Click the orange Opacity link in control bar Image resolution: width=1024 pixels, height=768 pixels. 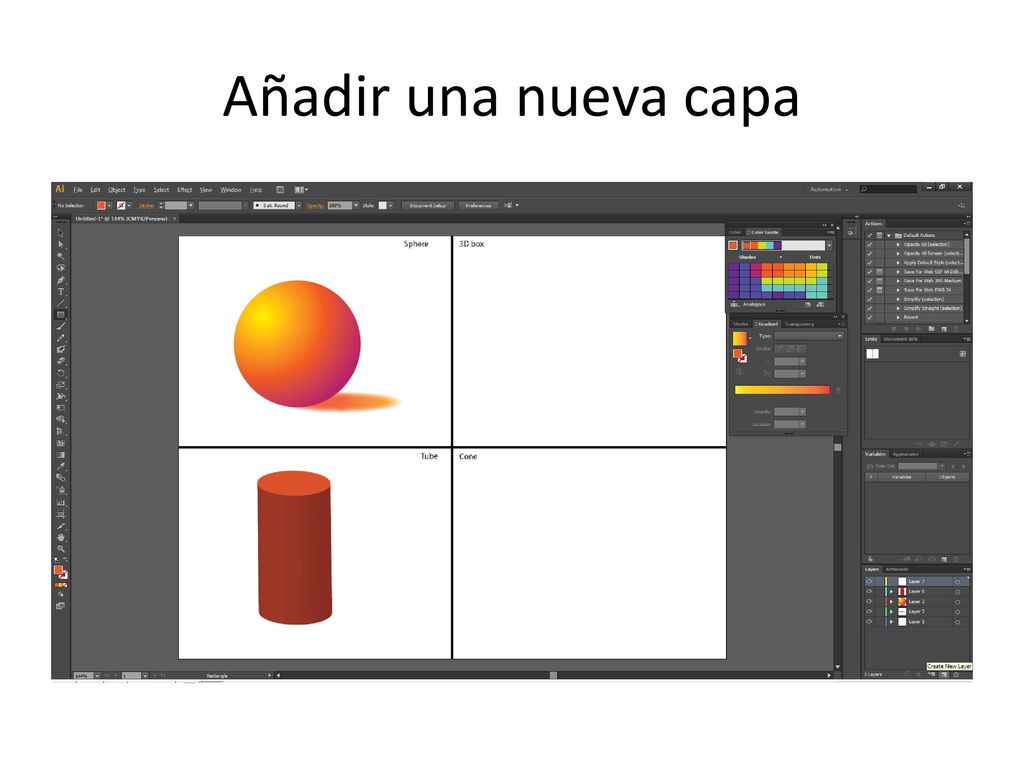pos(315,206)
